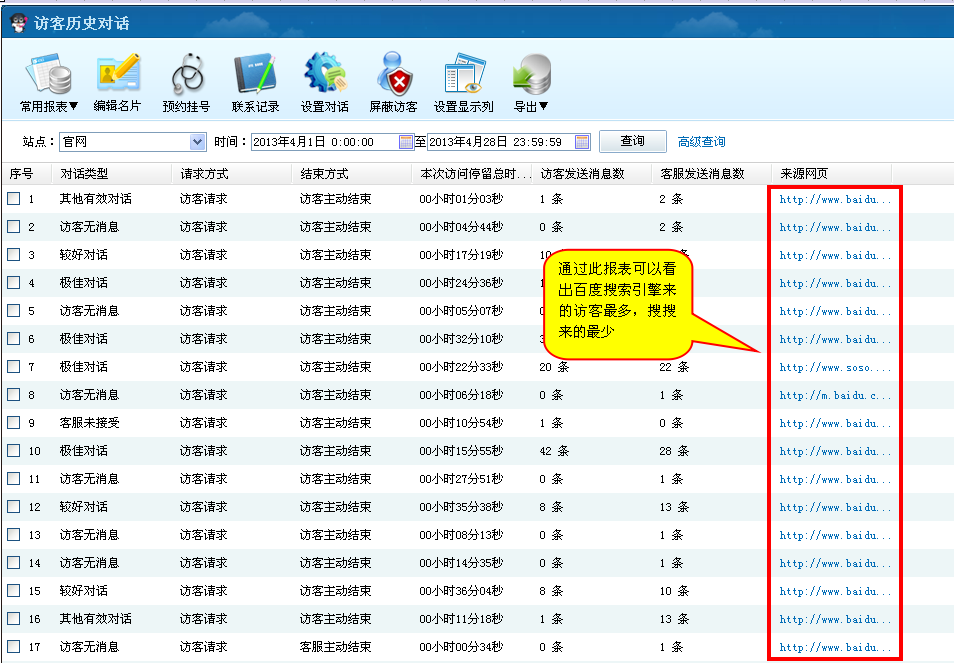
Task: Expand the 站点 site dropdown
Action: pyautogui.click(x=197, y=142)
